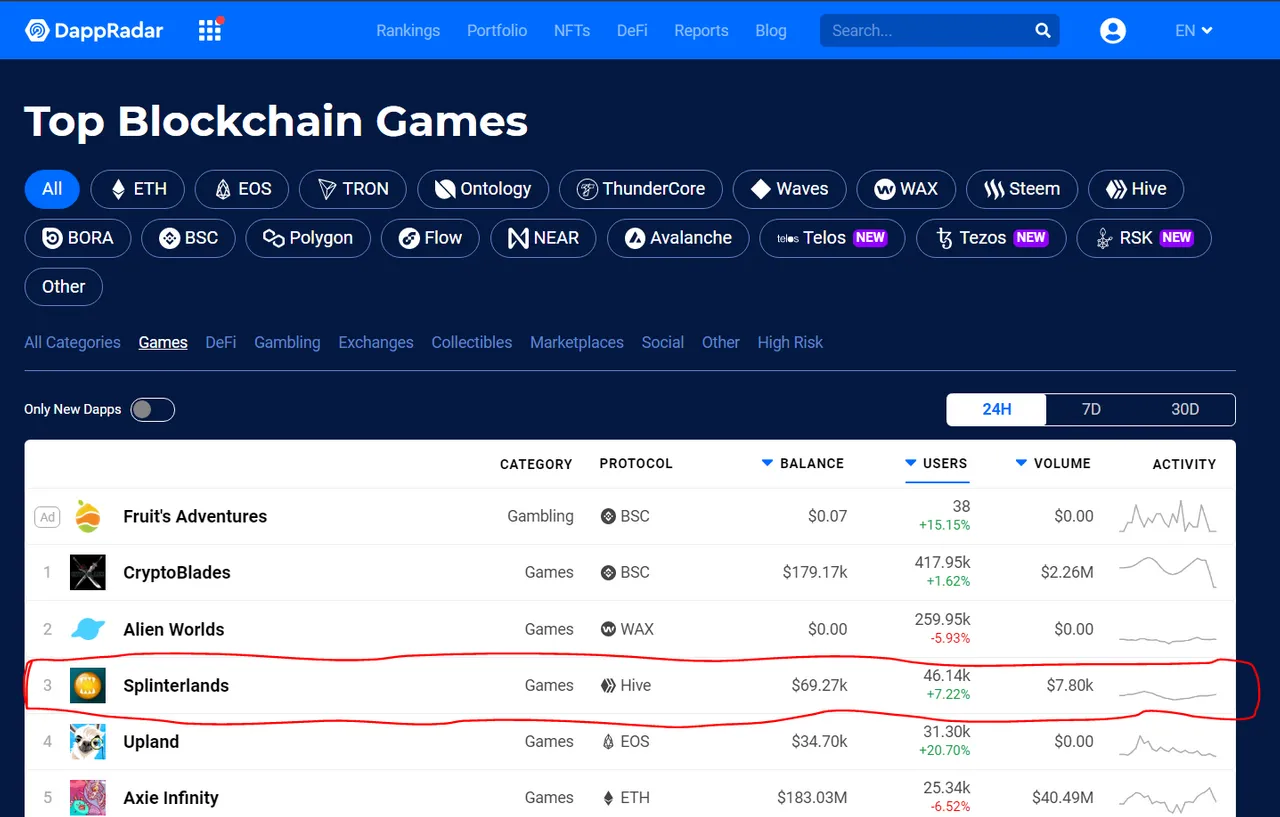Filter games by Waves chain
This screenshot has width=1280, height=817.
(790, 189)
